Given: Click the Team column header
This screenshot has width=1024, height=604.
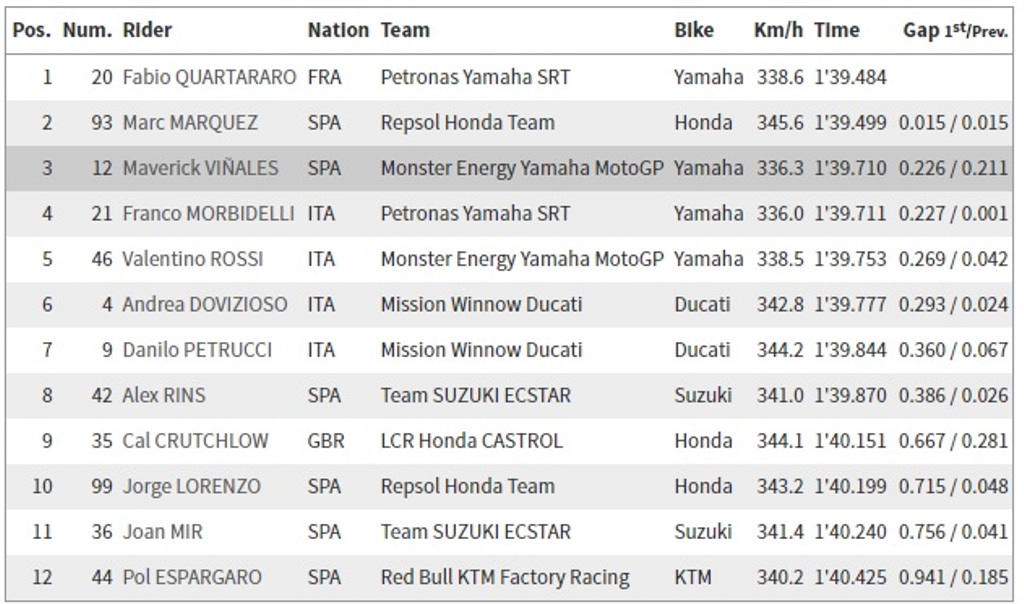Looking at the screenshot, I should (405, 30).
